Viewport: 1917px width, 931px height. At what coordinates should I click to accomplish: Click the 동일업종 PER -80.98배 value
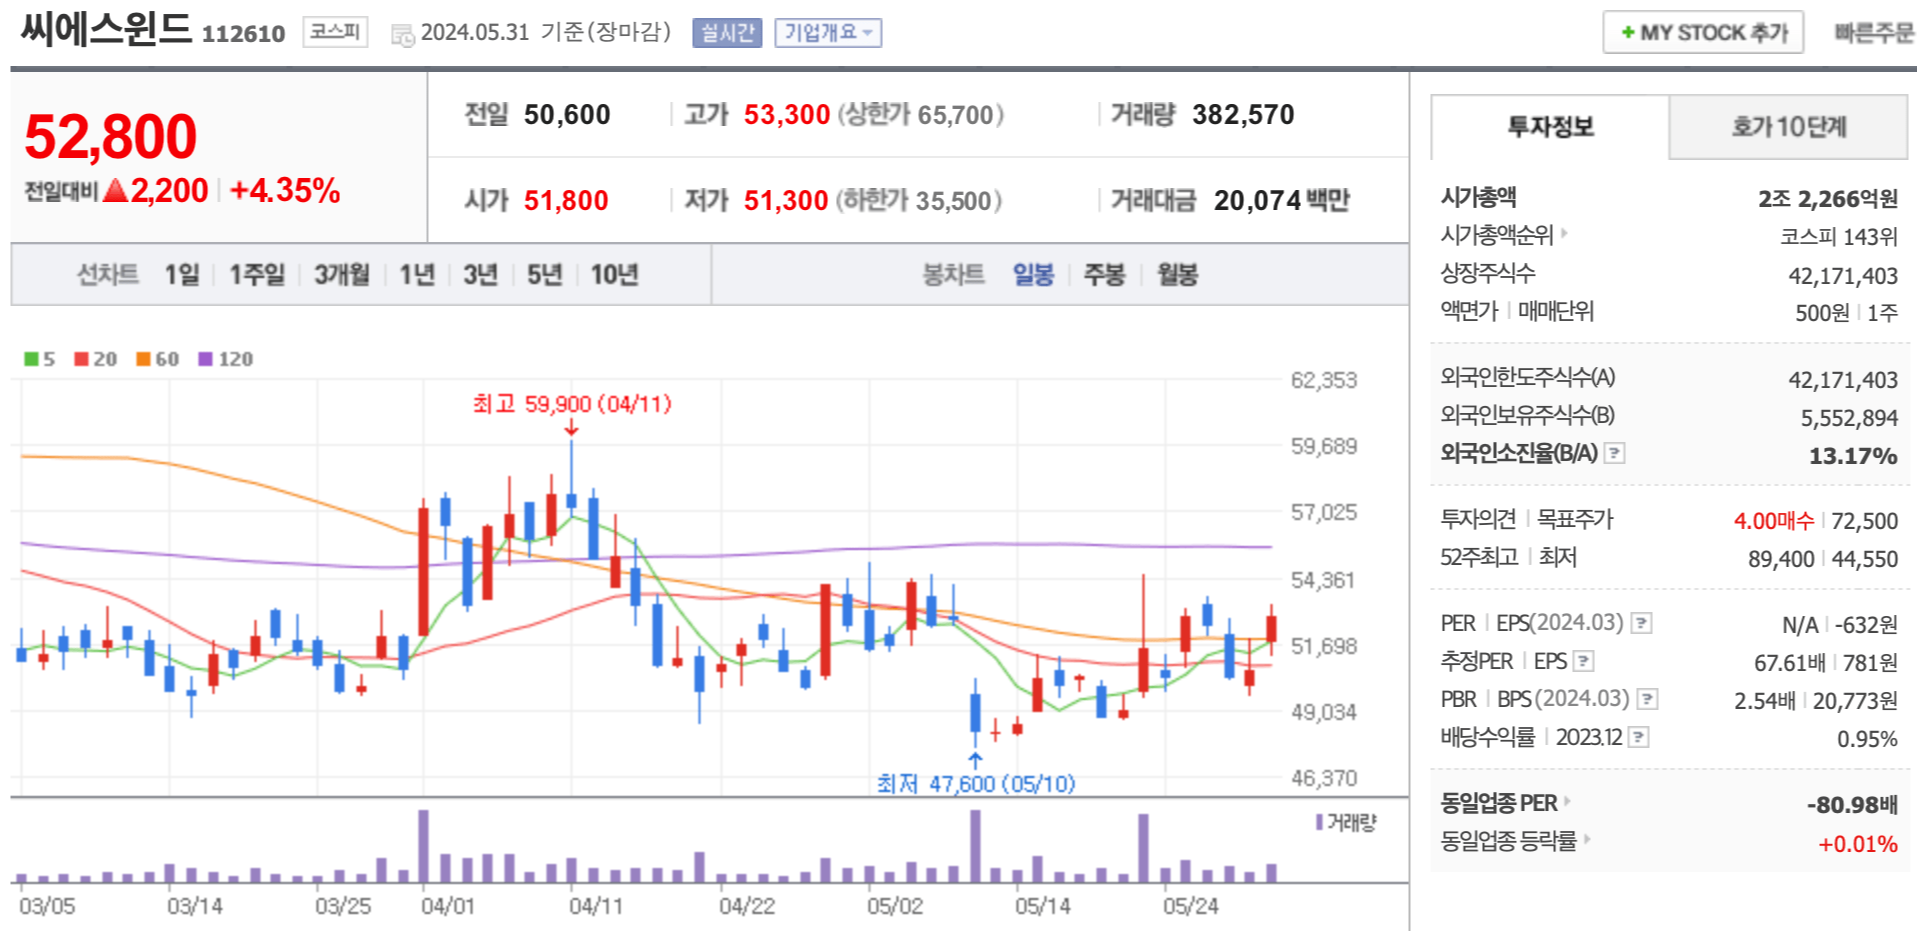(1852, 805)
